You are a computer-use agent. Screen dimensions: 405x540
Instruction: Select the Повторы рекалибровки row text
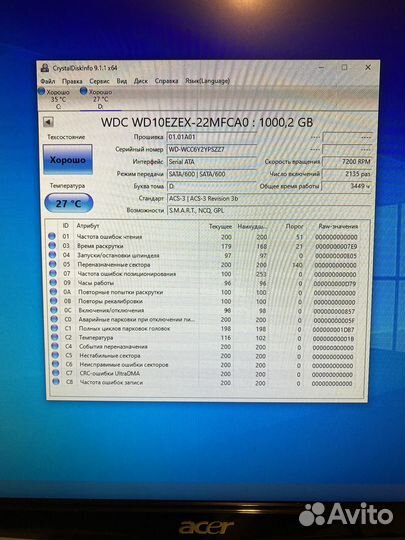pyautogui.click(x=110, y=301)
